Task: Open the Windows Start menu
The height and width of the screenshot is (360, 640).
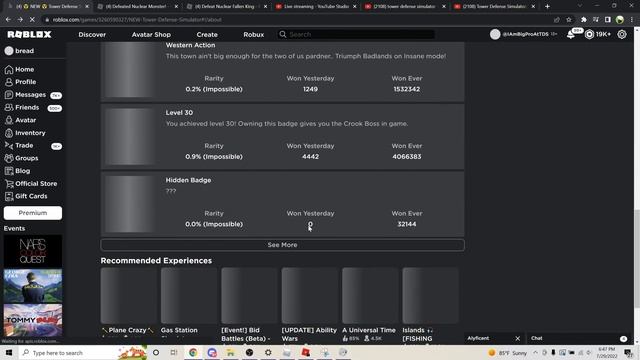Action: [x=9, y=353]
